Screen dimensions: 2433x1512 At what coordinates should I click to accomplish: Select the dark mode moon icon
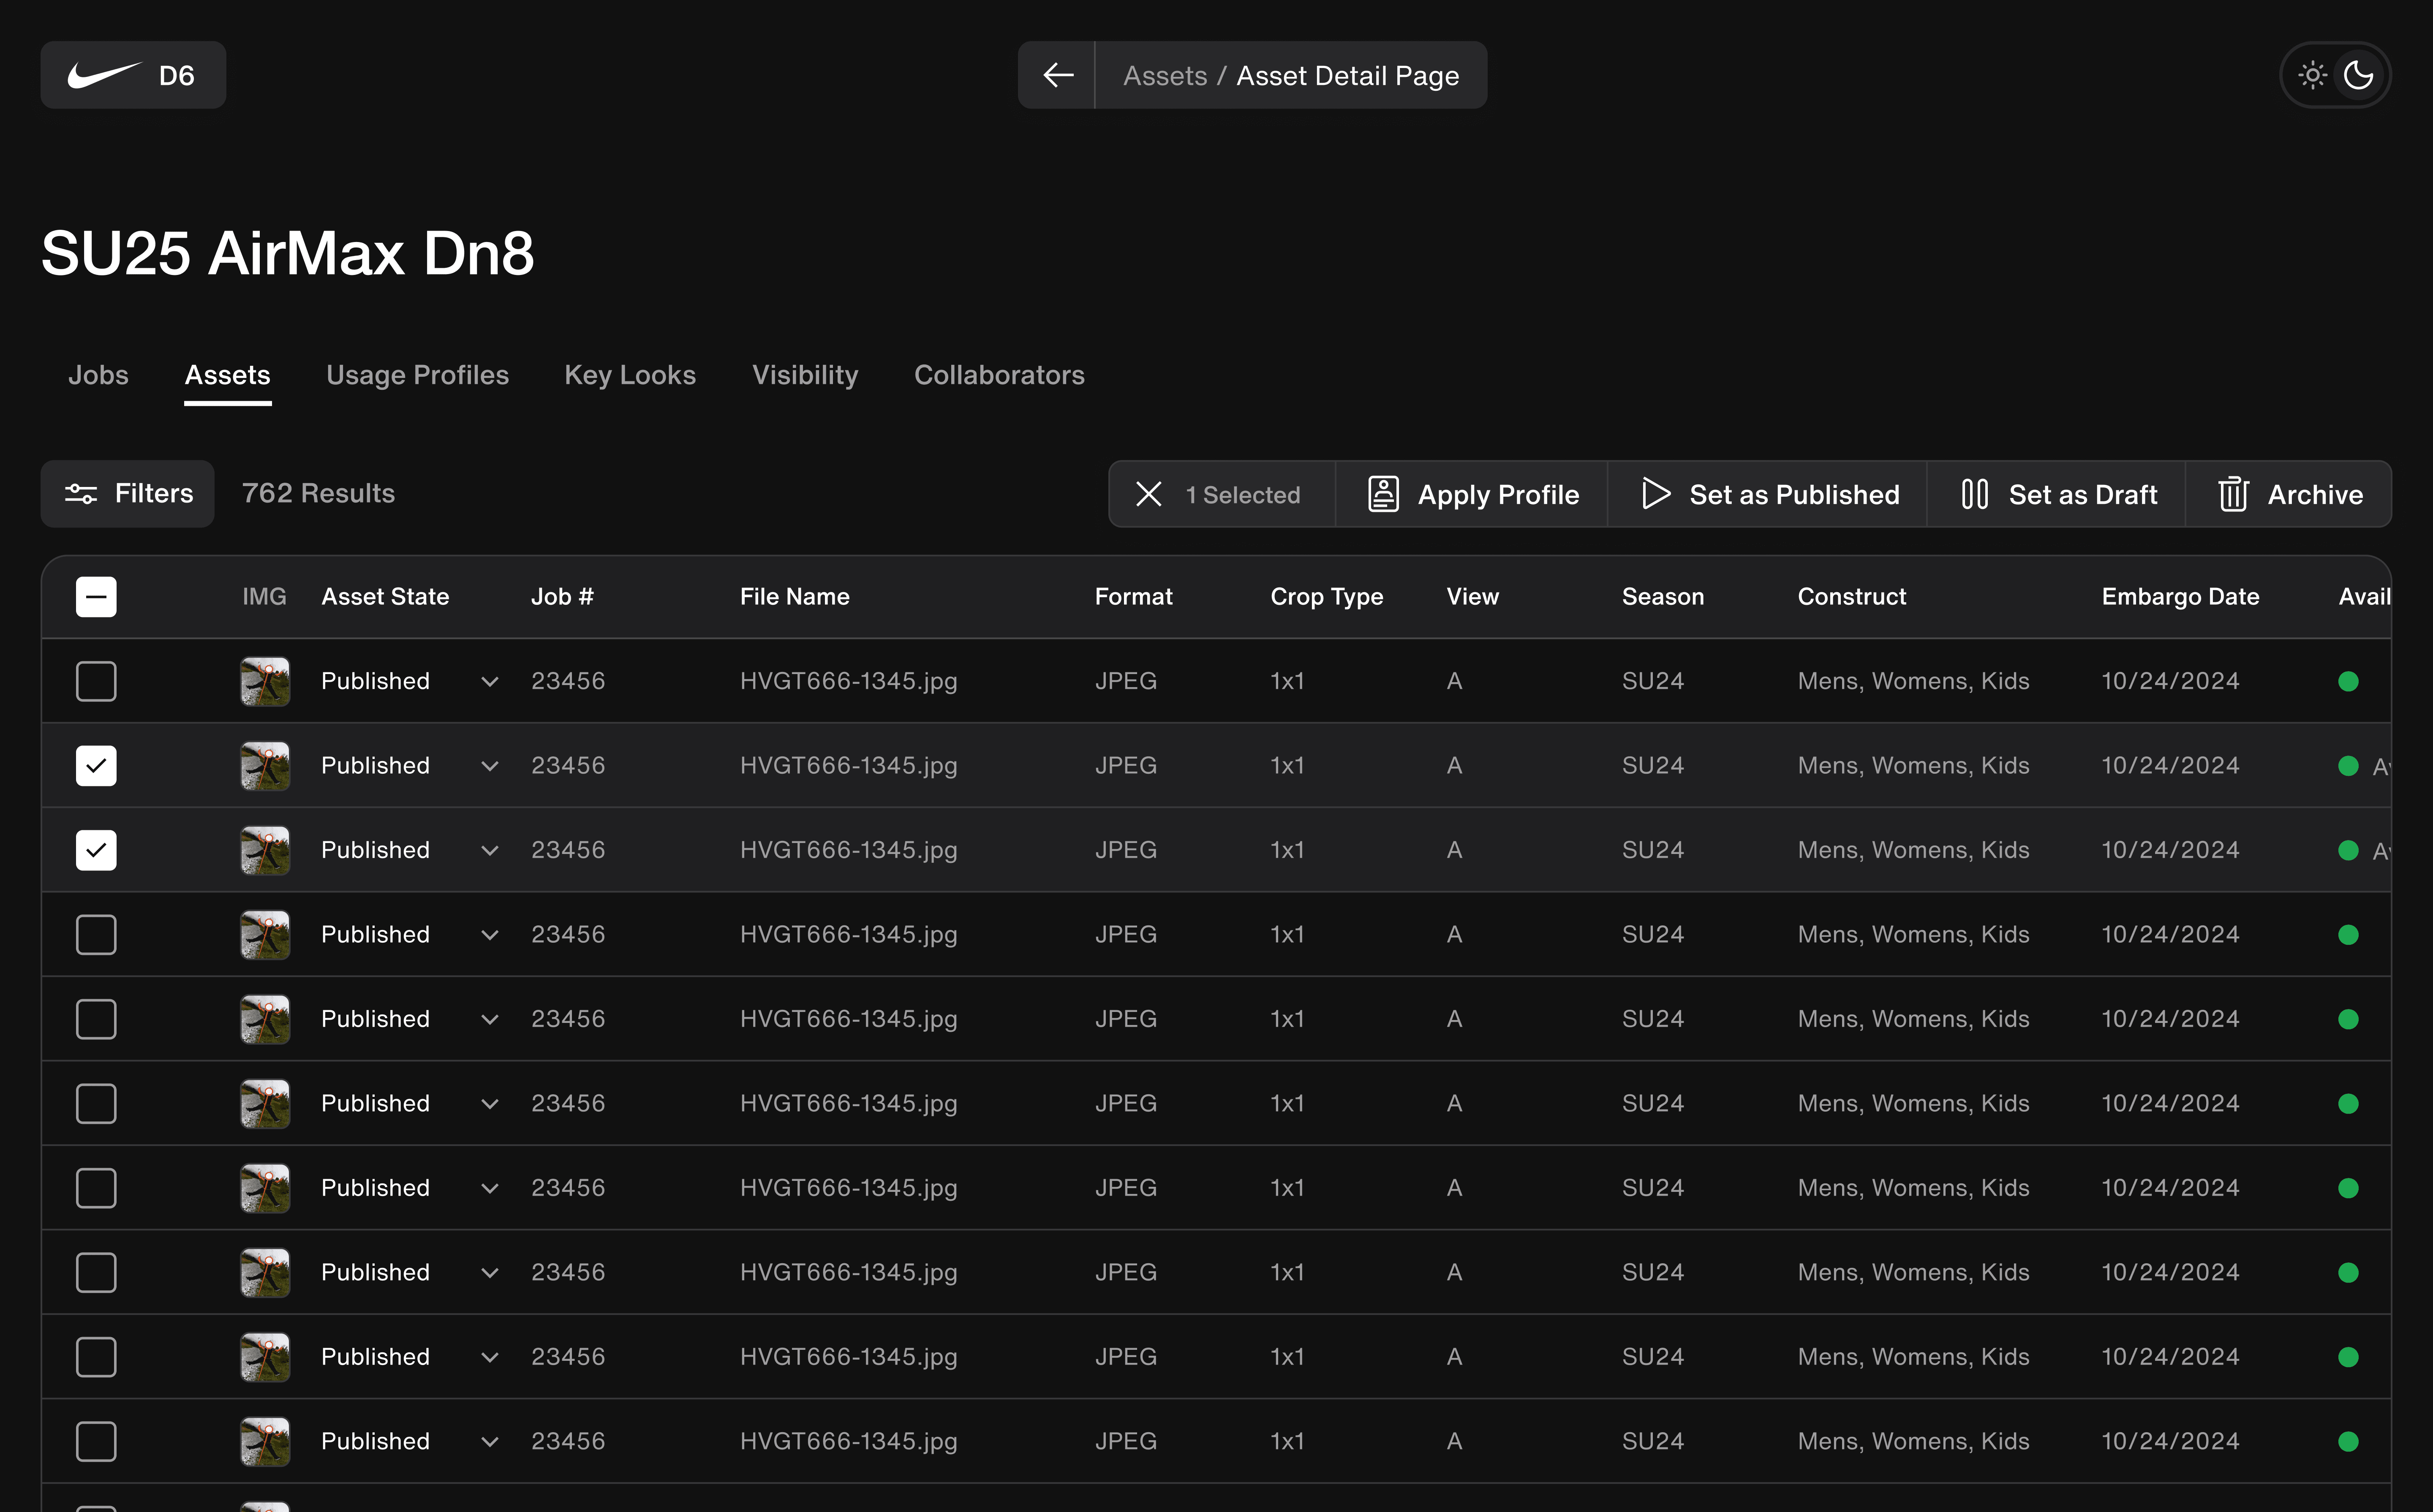point(2358,75)
